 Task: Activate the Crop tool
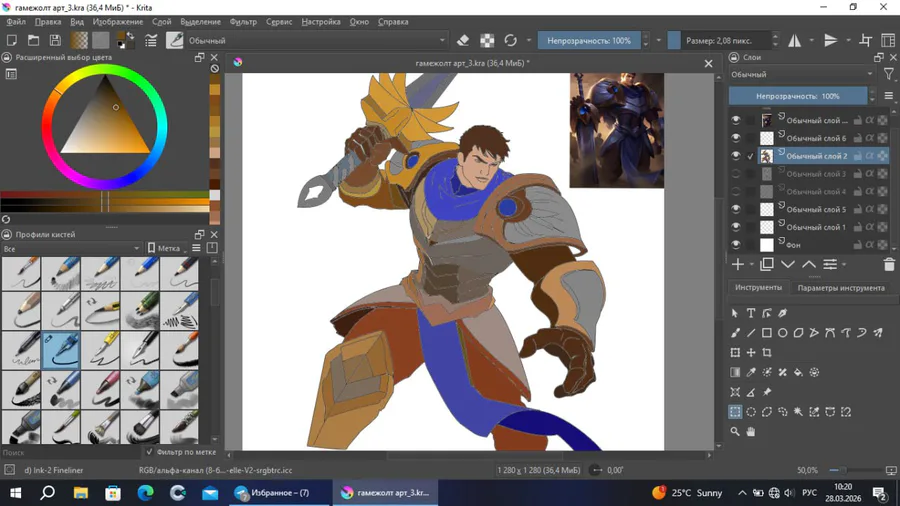coord(767,353)
